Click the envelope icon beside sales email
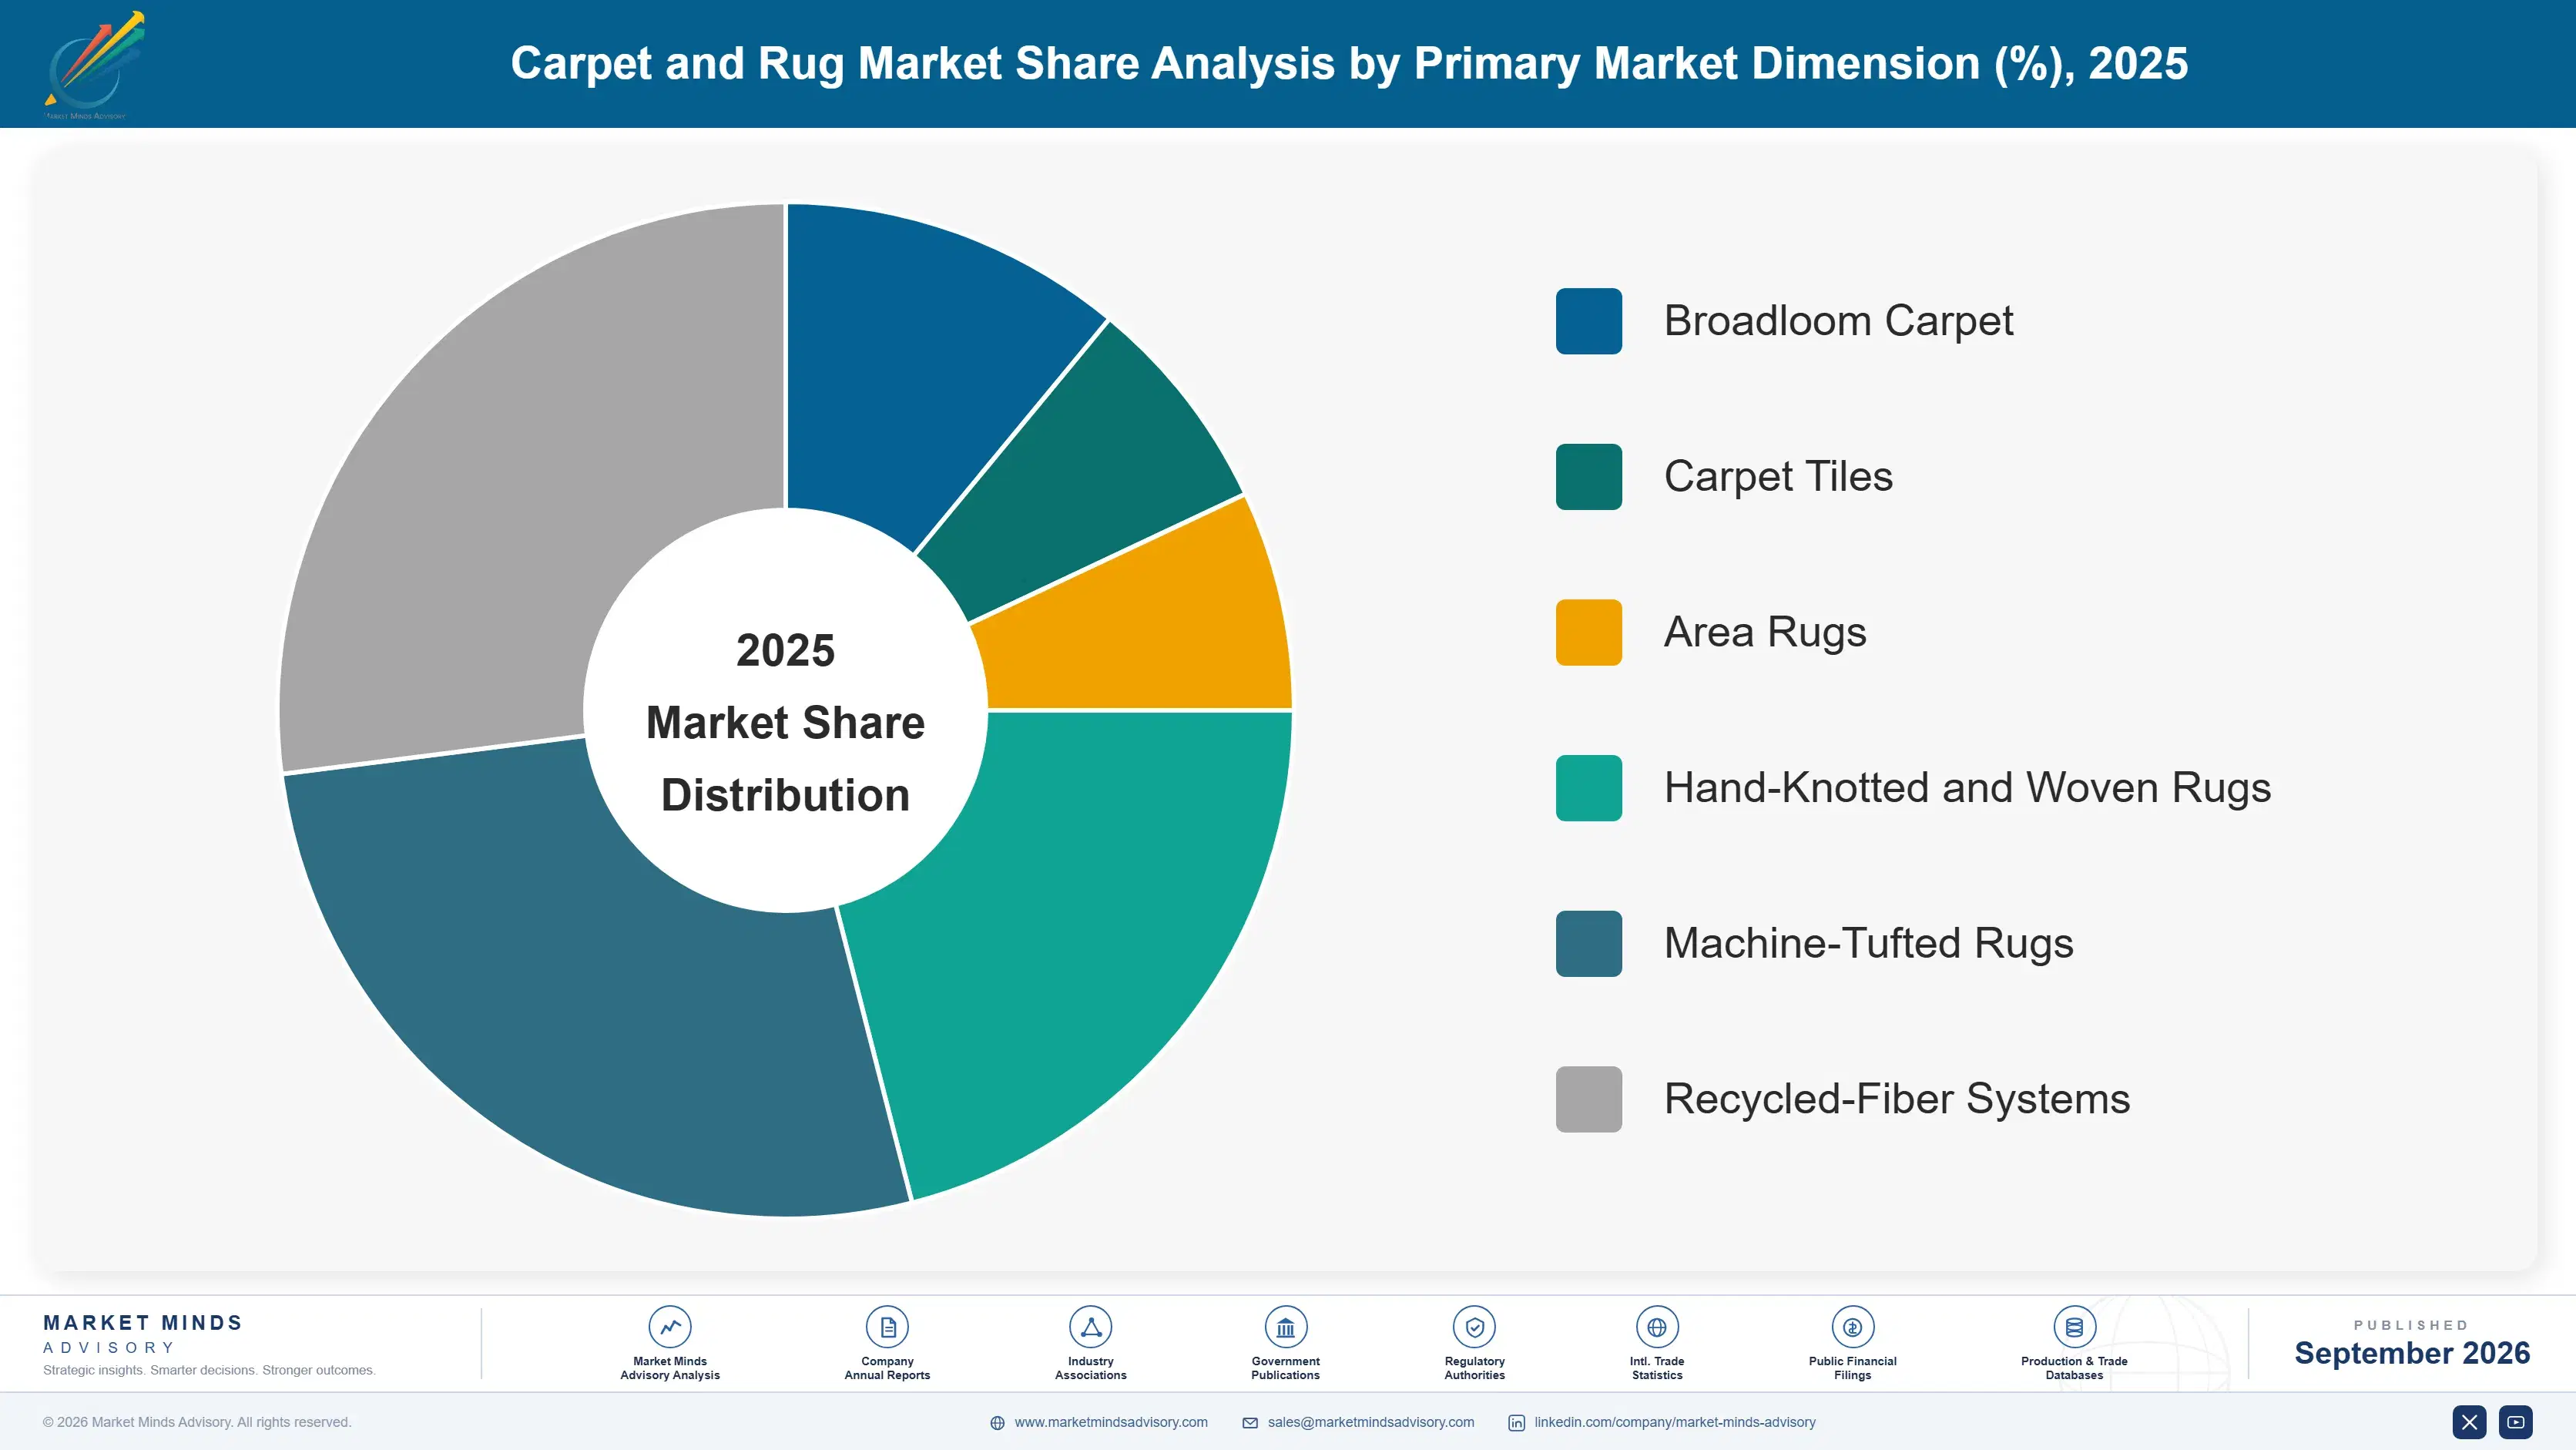 click(x=1250, y=1423)
